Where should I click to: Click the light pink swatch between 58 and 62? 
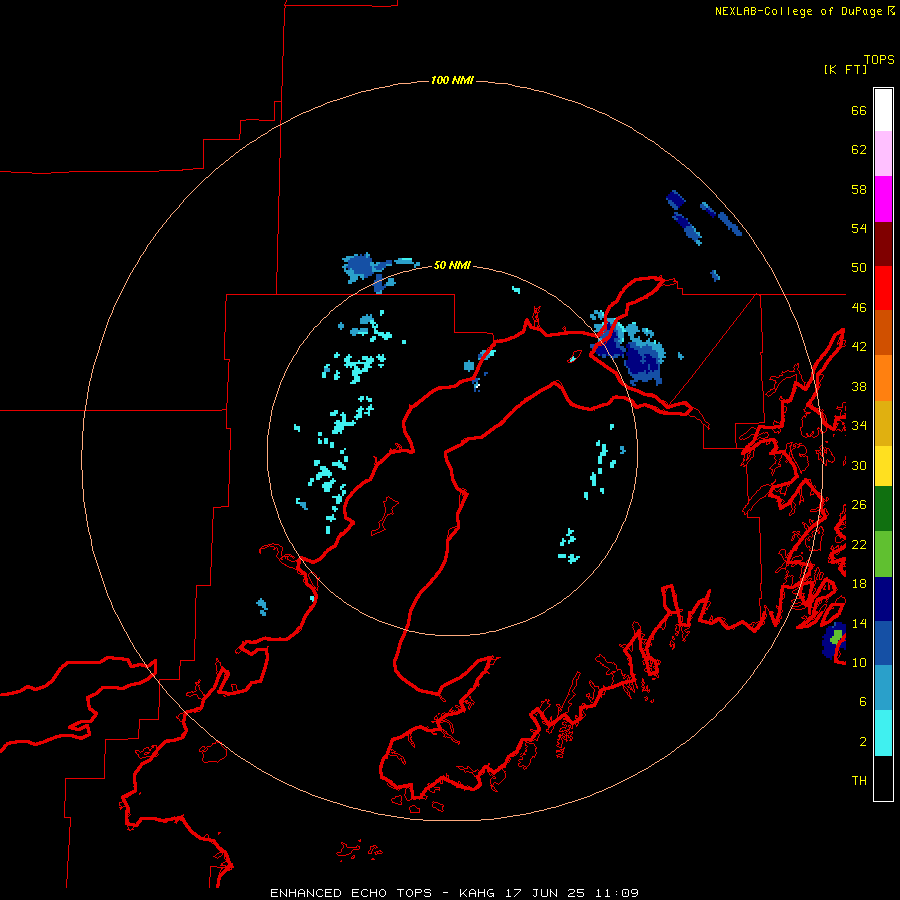883,154
